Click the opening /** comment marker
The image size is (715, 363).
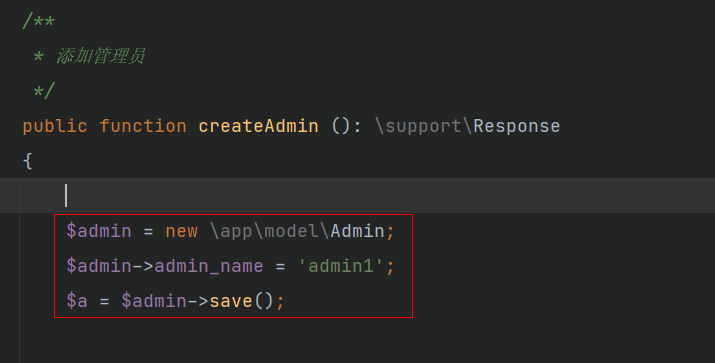pos(38,21)
